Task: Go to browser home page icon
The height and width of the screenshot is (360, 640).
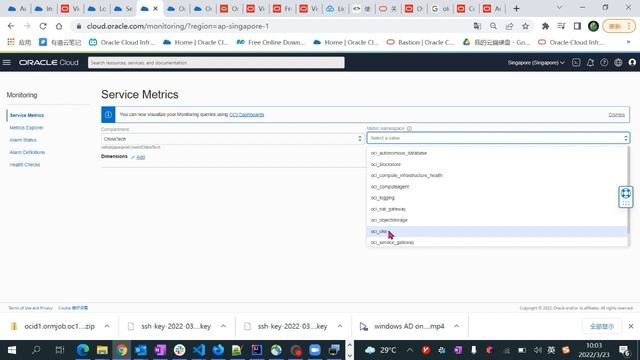Action: 59,26
